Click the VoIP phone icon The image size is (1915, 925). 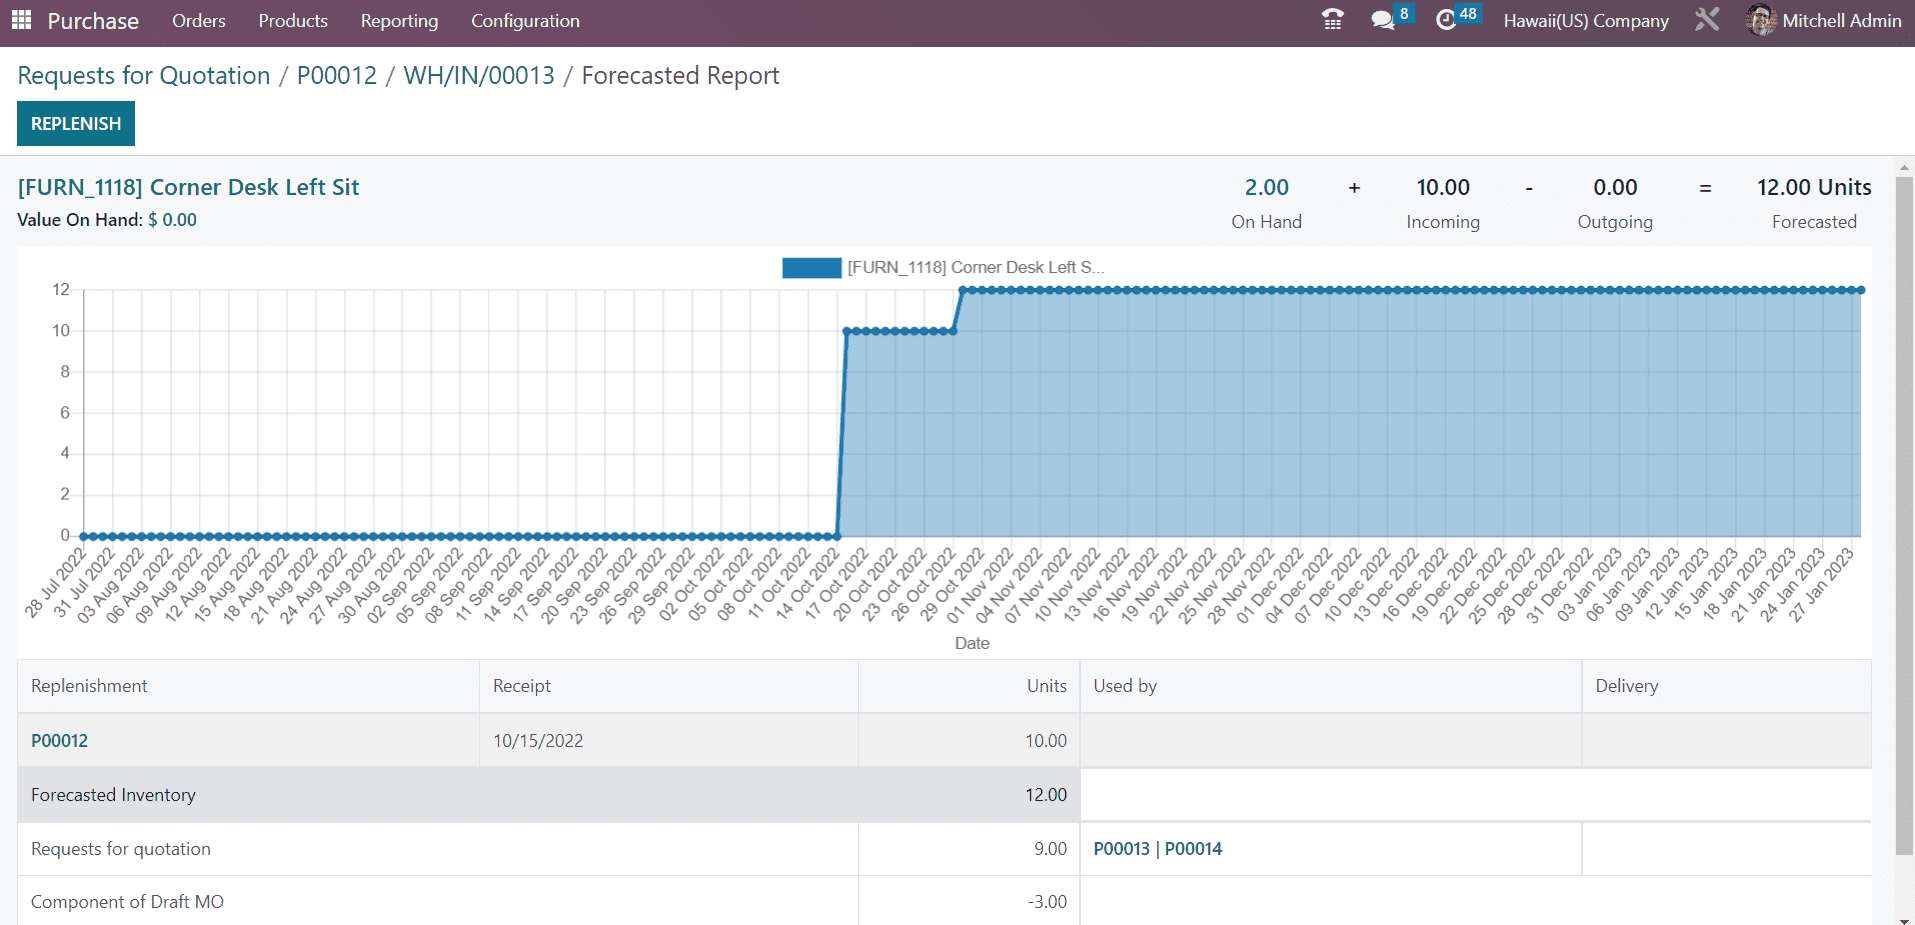(1332, 21)
